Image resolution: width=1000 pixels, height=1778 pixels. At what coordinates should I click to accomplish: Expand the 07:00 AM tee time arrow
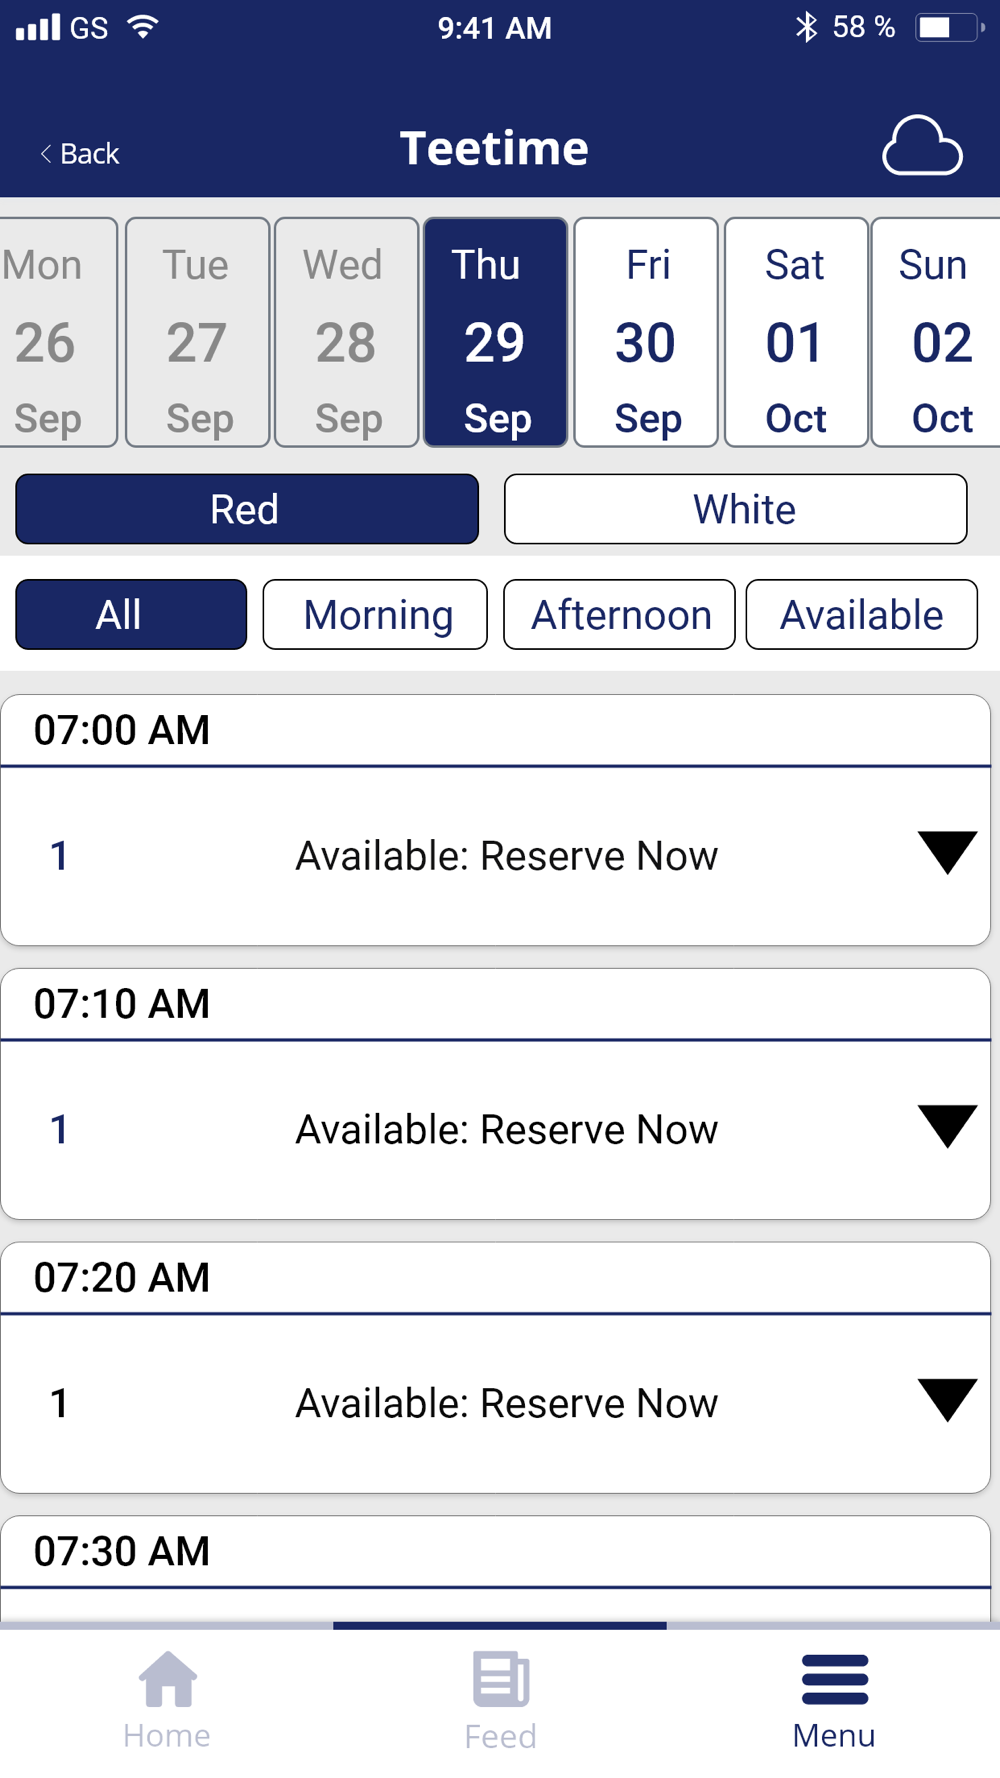pyautogui.click(x=946, y=853)
